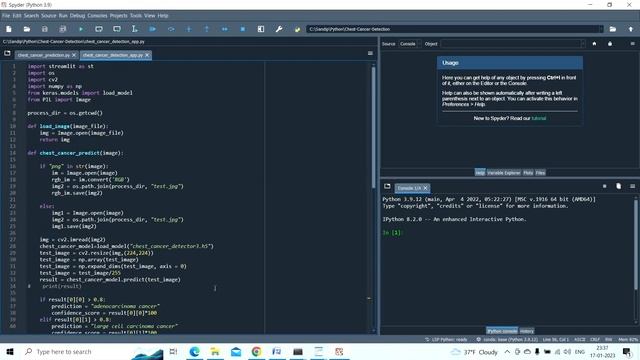
Task: Open the Consoles menu
Action: point(97,16)
